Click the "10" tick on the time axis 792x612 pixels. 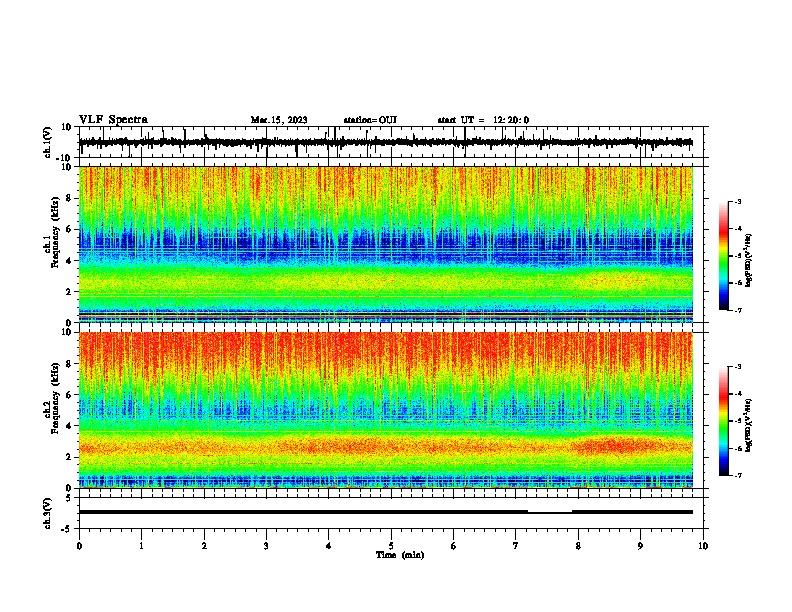coord(703,546)
